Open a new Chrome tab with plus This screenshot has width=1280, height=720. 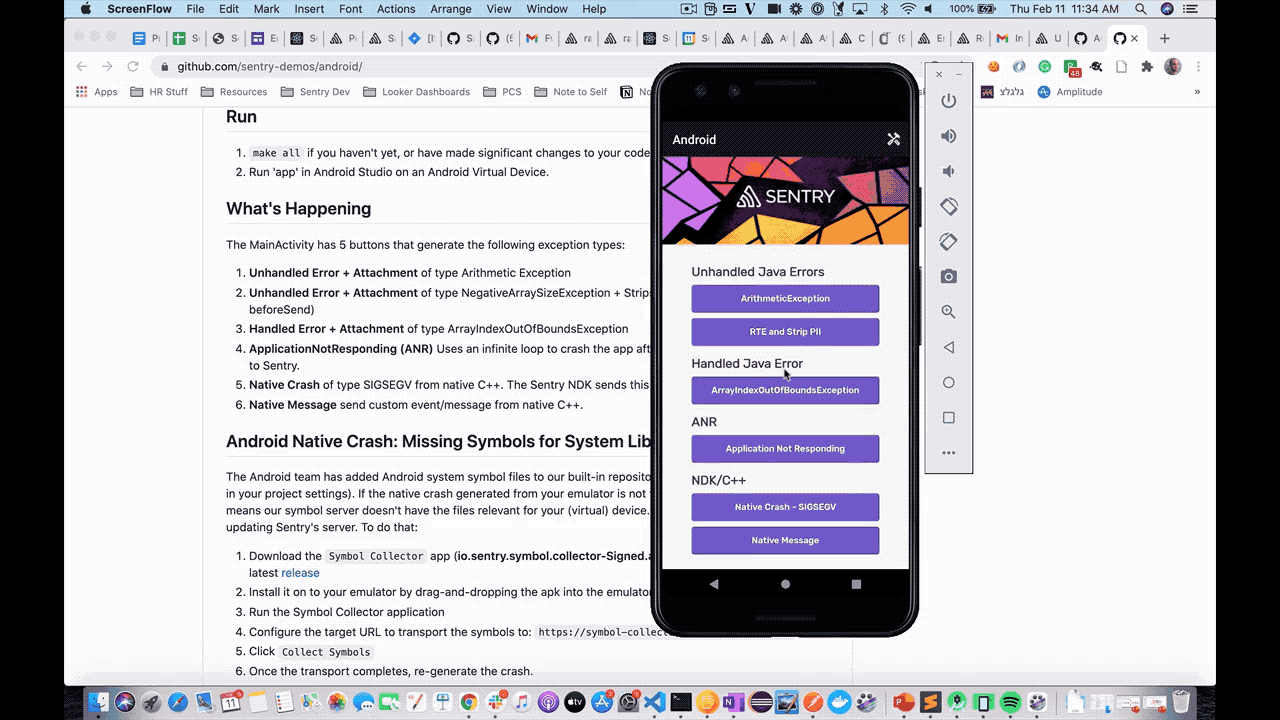tap(1165, 39)
